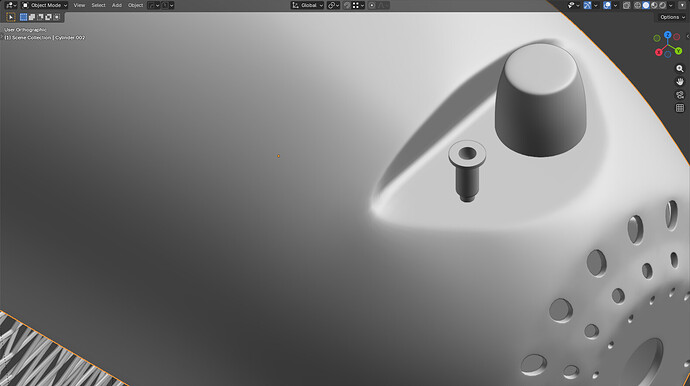Toggle viewport gizmos display
Image resolution: width=690 pixels, height=386 pixels.
pos(587,5)
